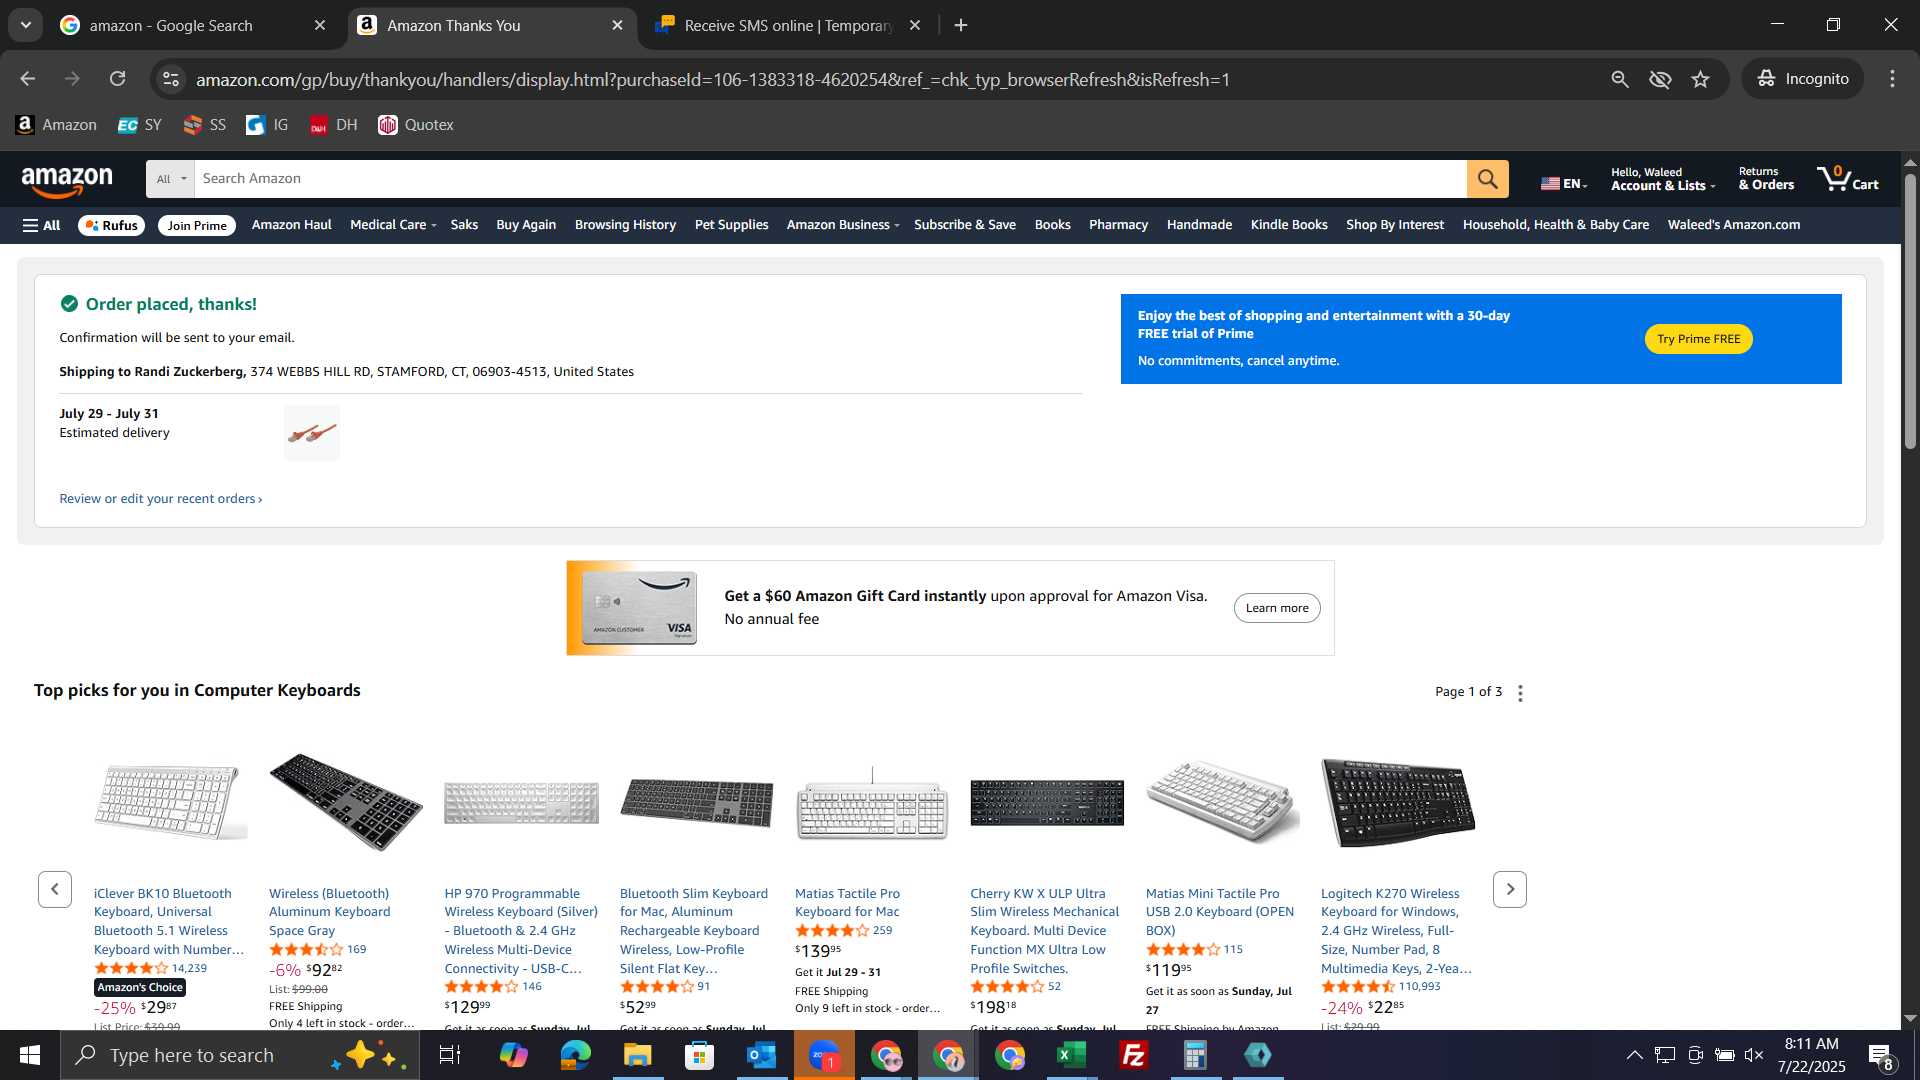Click the site information icon in the address bar

tap(171, 79)
